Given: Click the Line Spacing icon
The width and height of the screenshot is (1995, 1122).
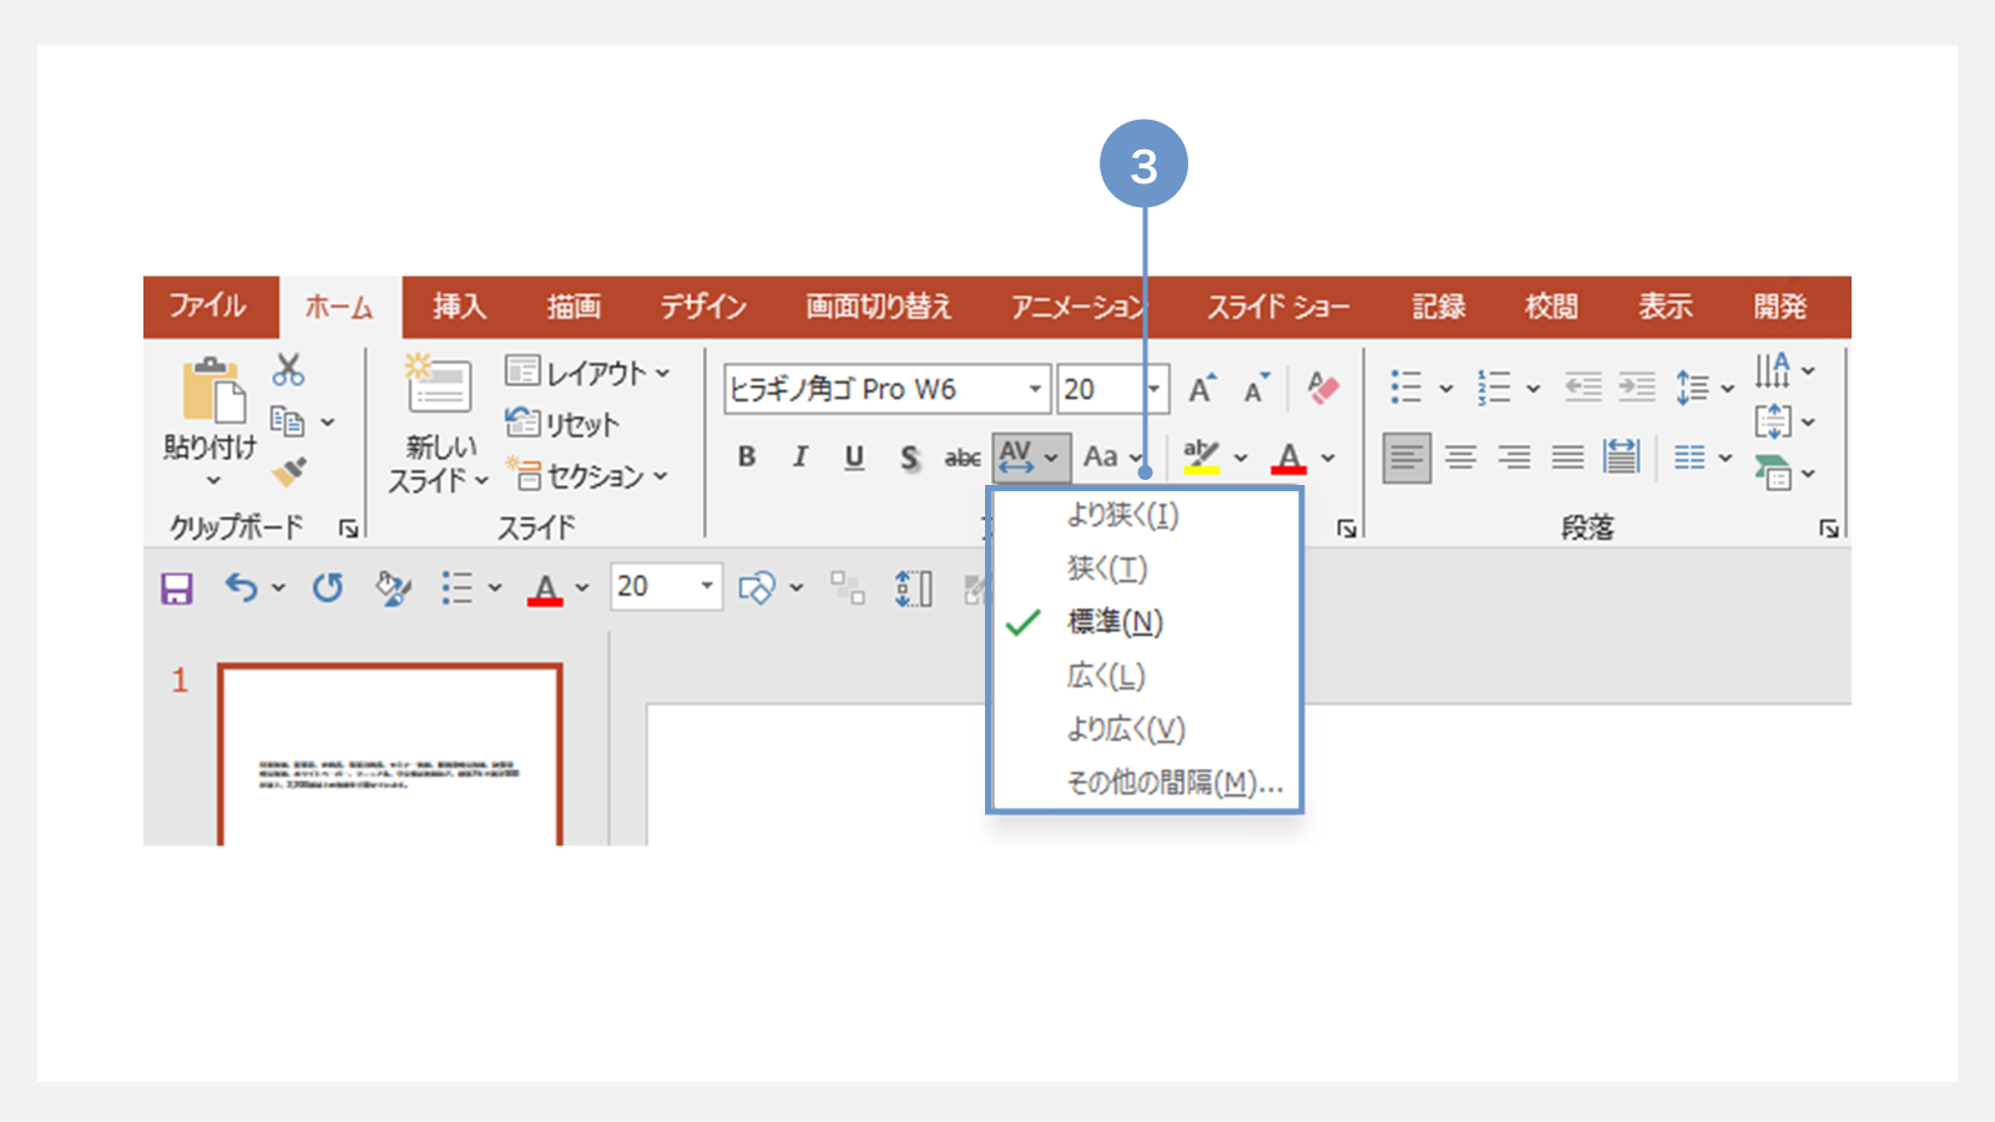Looking at the screenshot, I should tap(1692, 387).
